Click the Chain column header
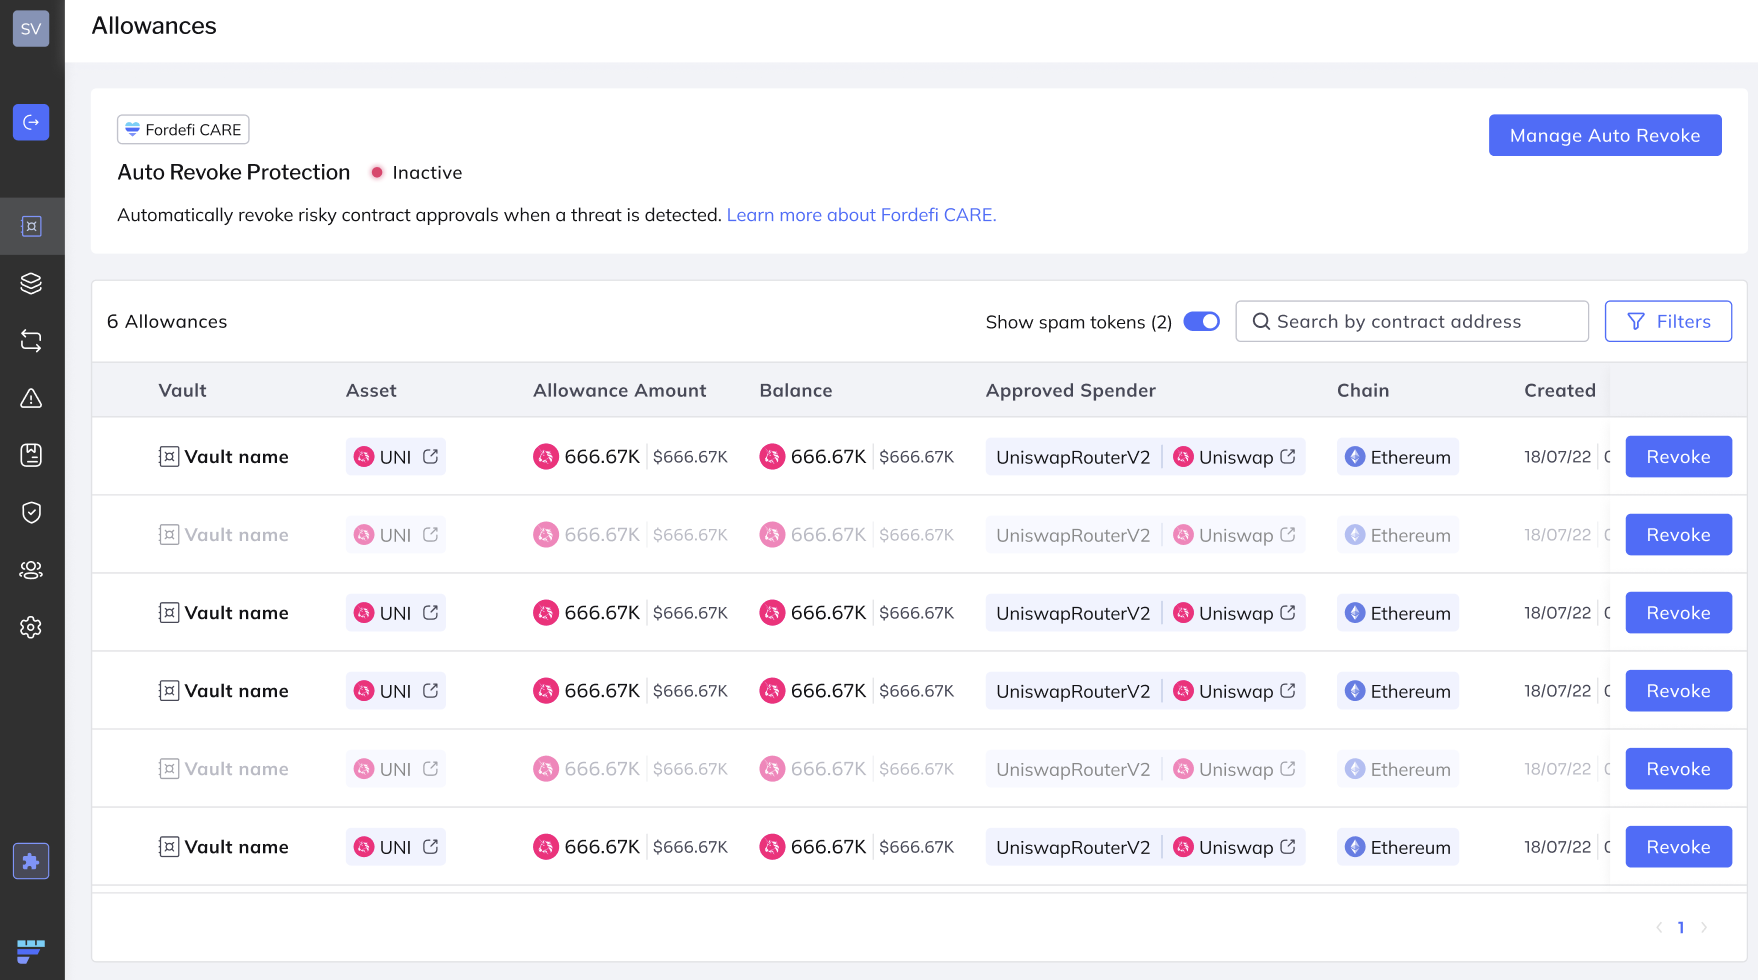Image resolution: width=1758 pixels, height=980 pixels. point(1363,390)
